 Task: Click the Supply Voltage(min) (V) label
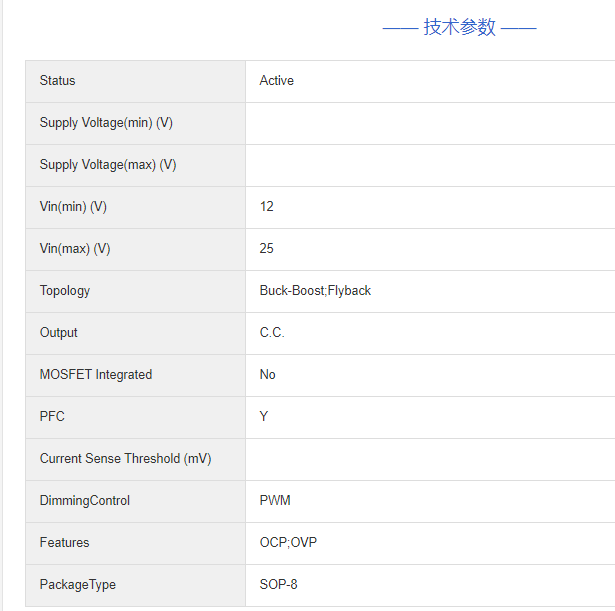pos(106,123)
